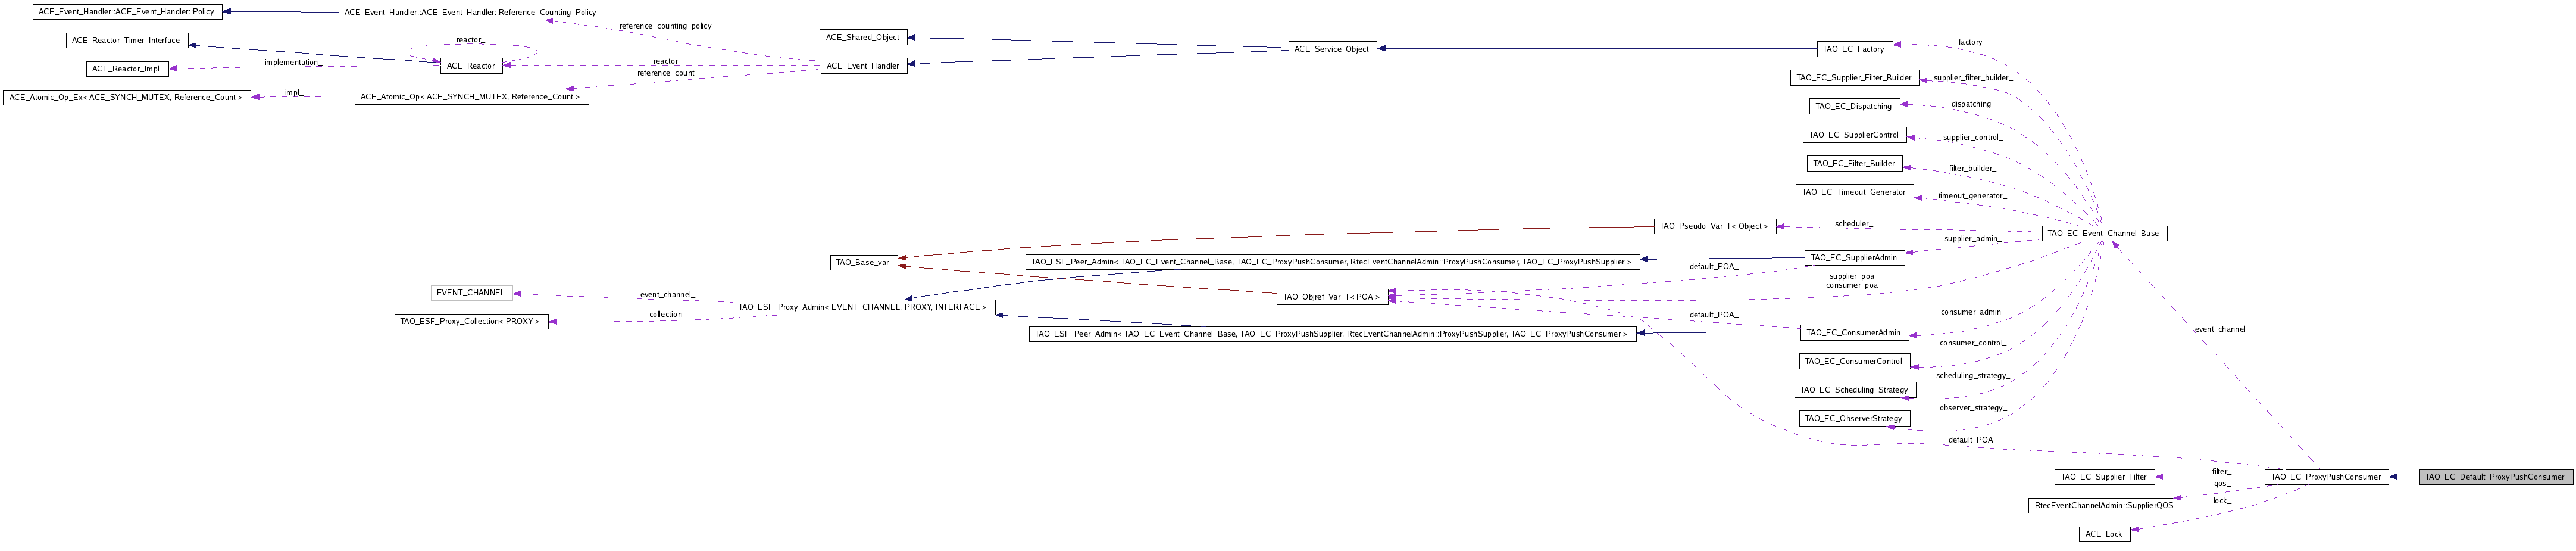Select the TAO_EC_ConsumerAdmin class box
This screenshot has width=2576, height=551.
tap(1853, 333)
